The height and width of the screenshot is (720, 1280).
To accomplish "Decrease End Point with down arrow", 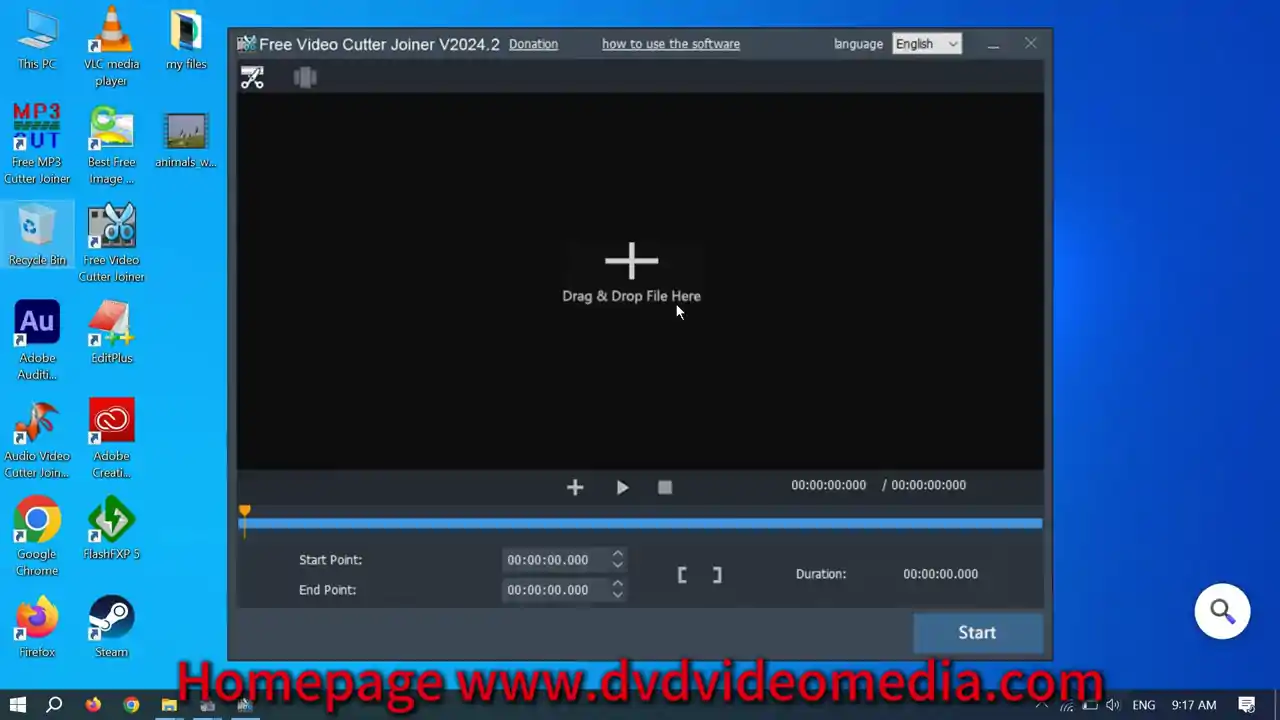I will 617,596.
